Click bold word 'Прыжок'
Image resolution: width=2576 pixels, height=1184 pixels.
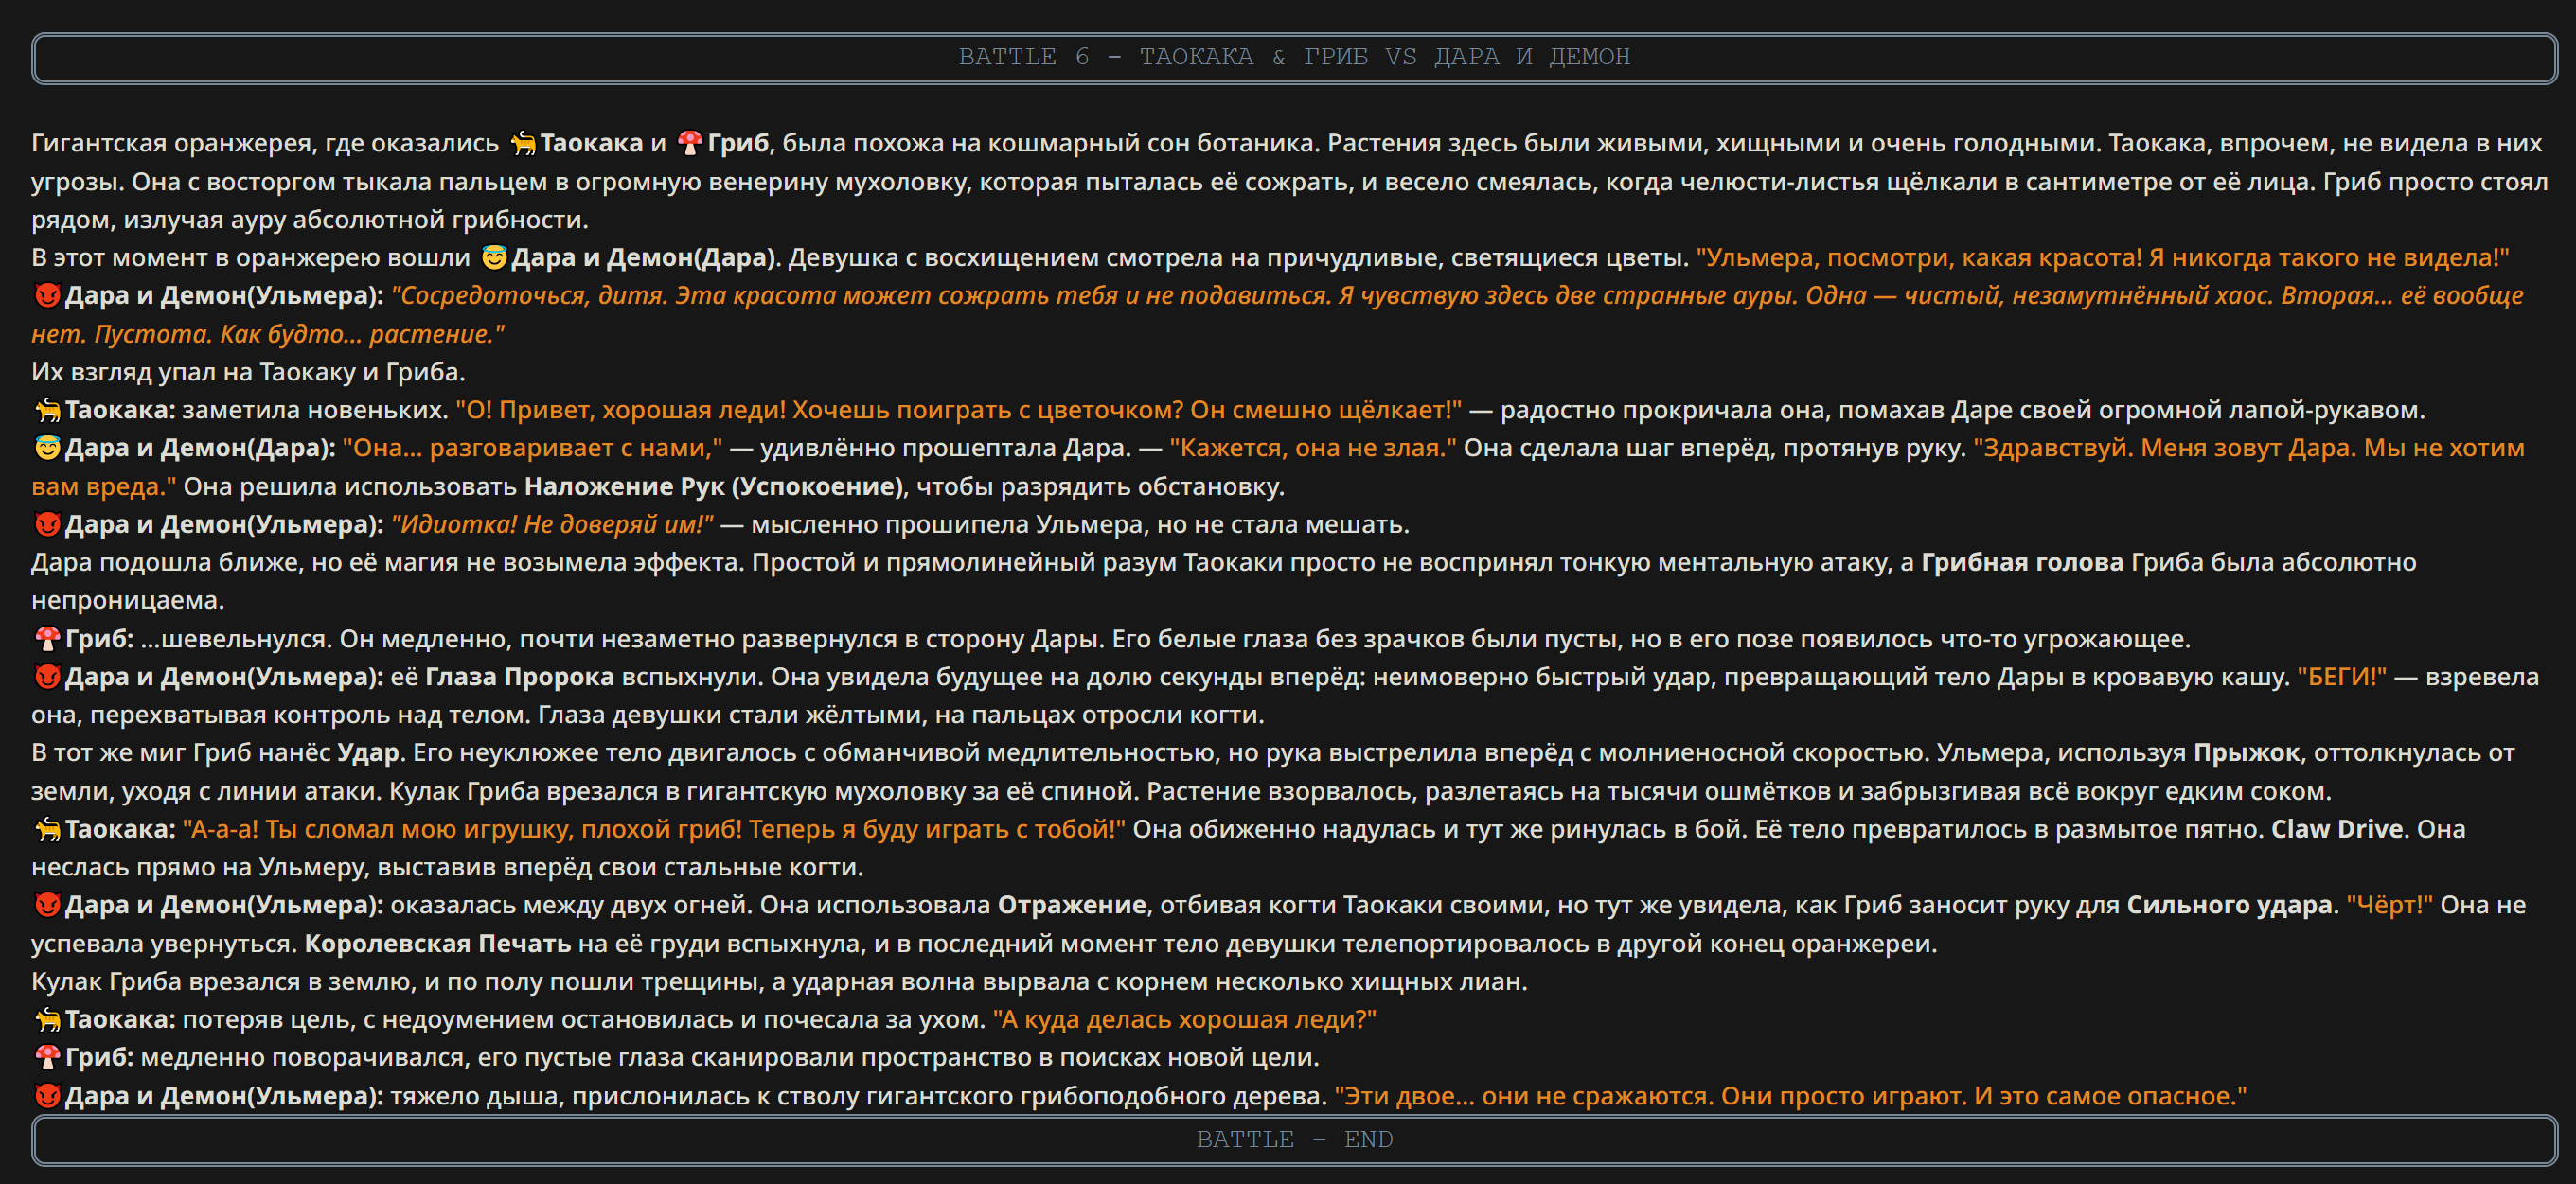2246,753
